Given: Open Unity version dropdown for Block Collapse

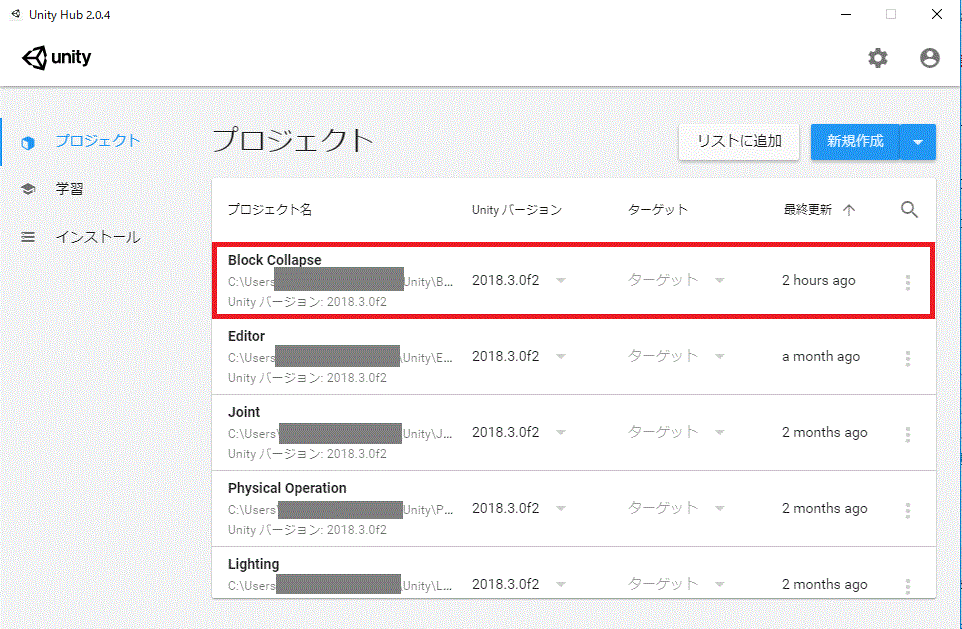Looking at the screenshot, I should (561, 281).
